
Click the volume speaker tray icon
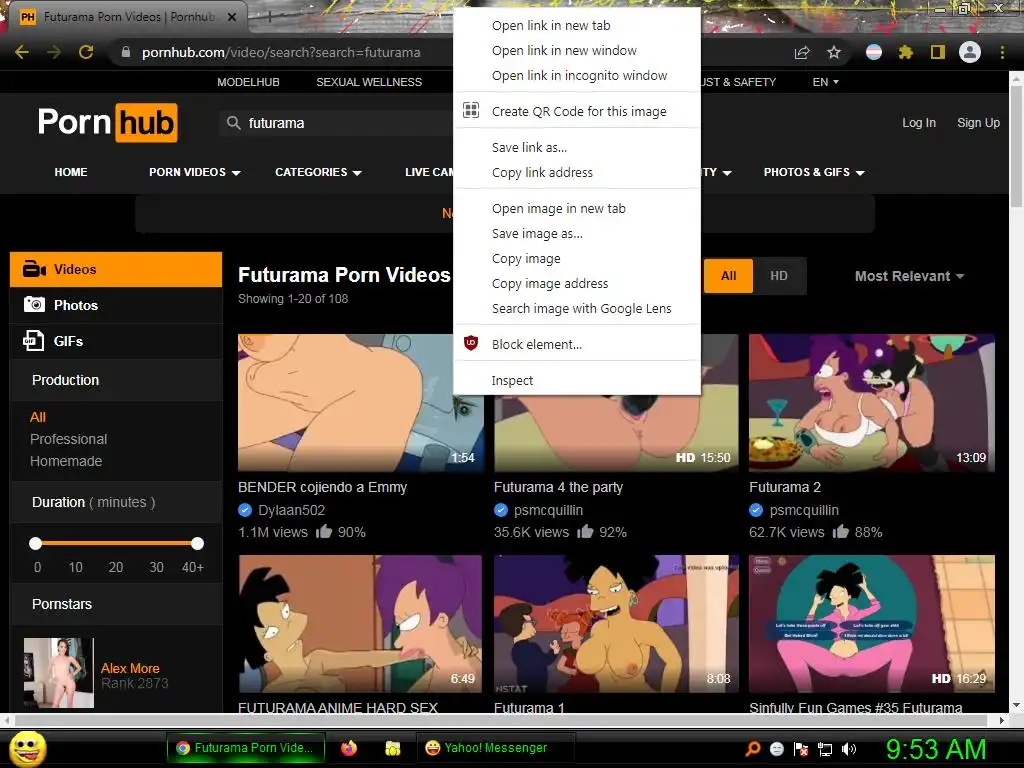pos(849,749)
